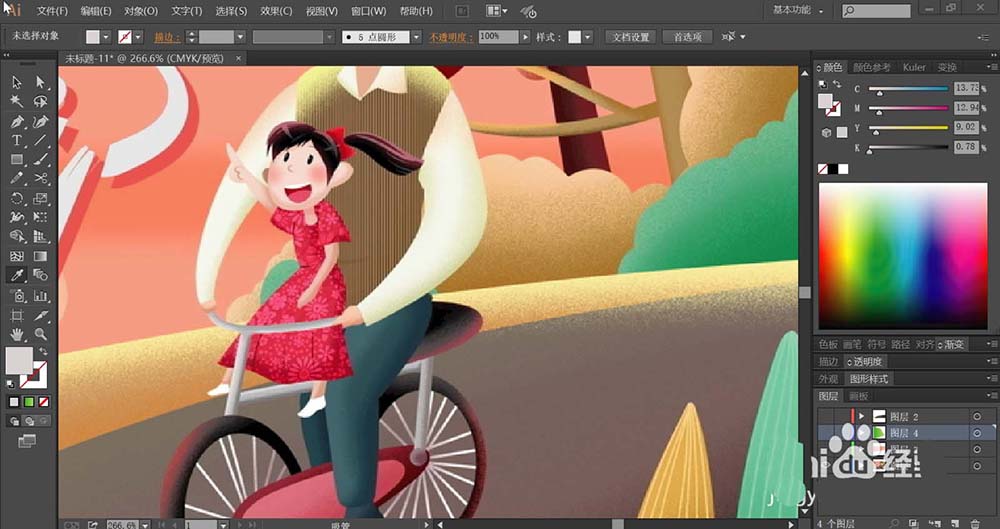Select the Column Graph tool
1000x529 pixels.
[41, 295]
